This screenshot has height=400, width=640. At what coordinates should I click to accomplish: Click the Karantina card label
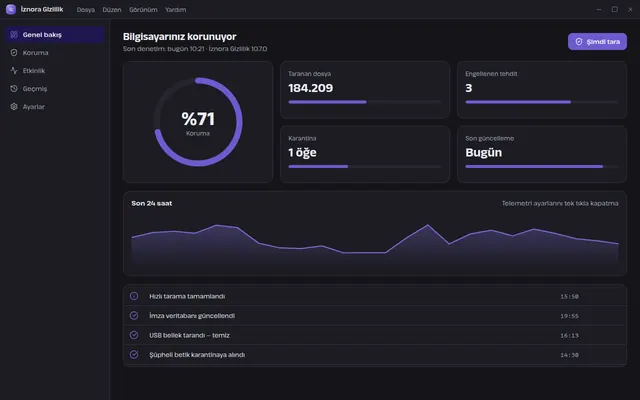click(x=302, y=138)
